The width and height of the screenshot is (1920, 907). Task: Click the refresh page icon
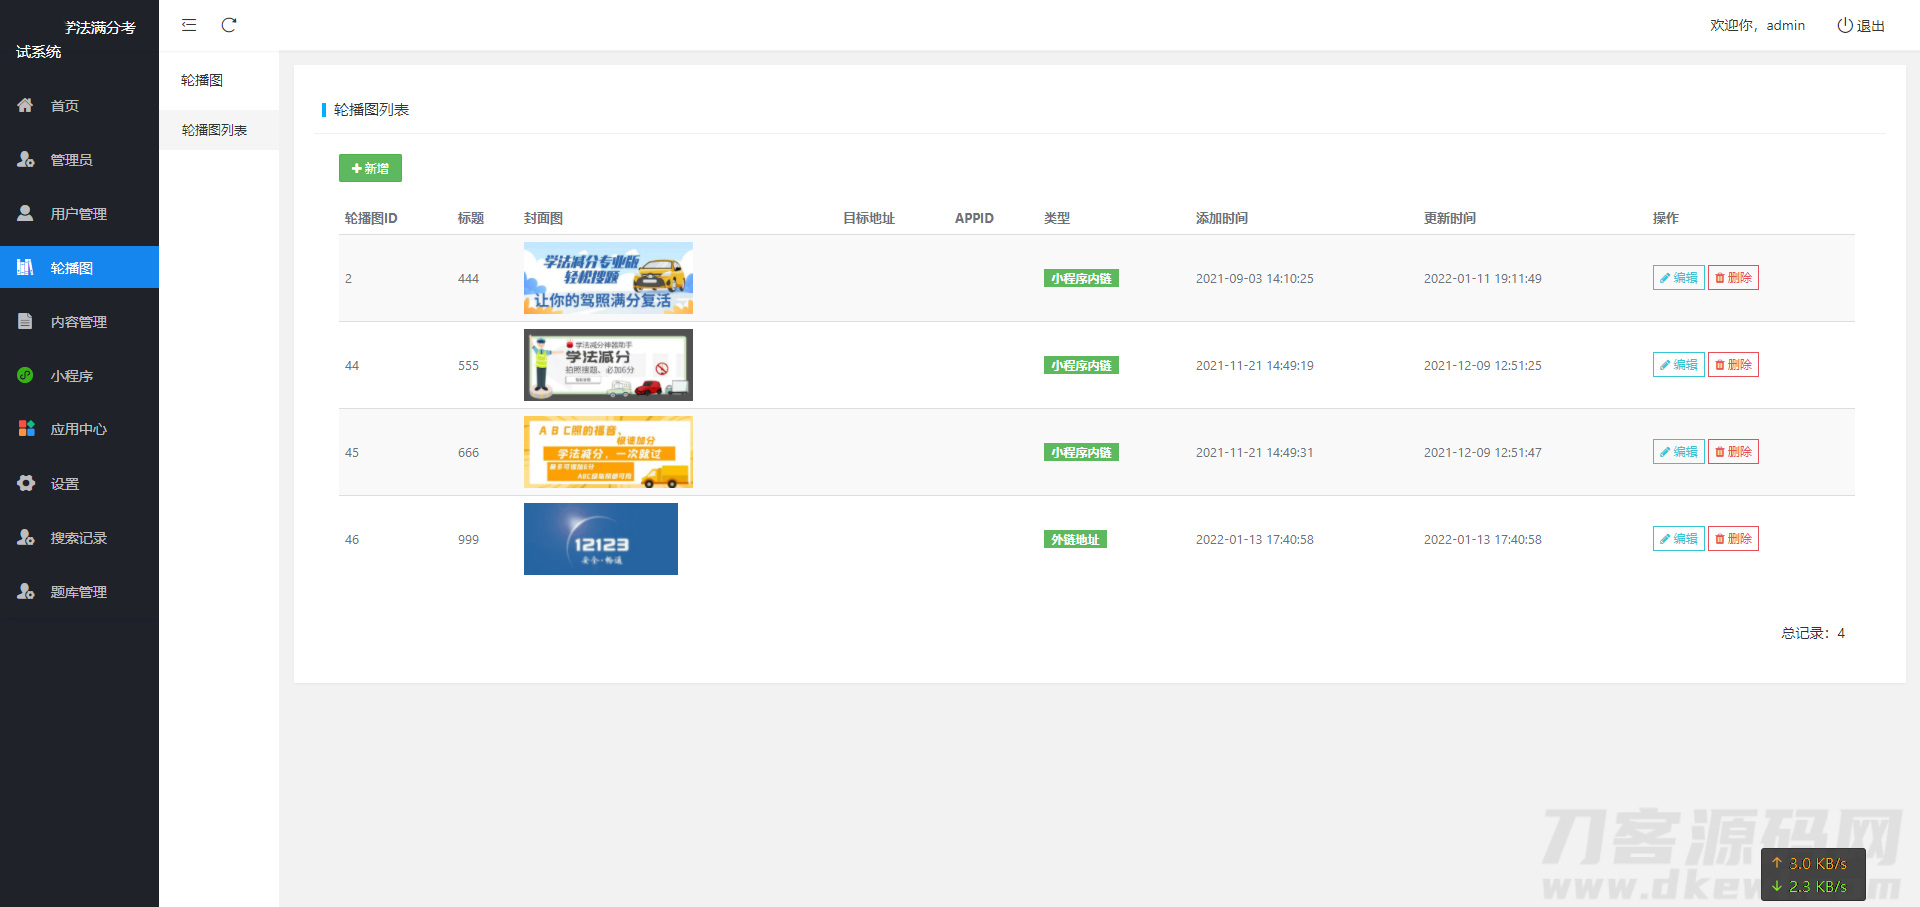(x=229, y=25)
